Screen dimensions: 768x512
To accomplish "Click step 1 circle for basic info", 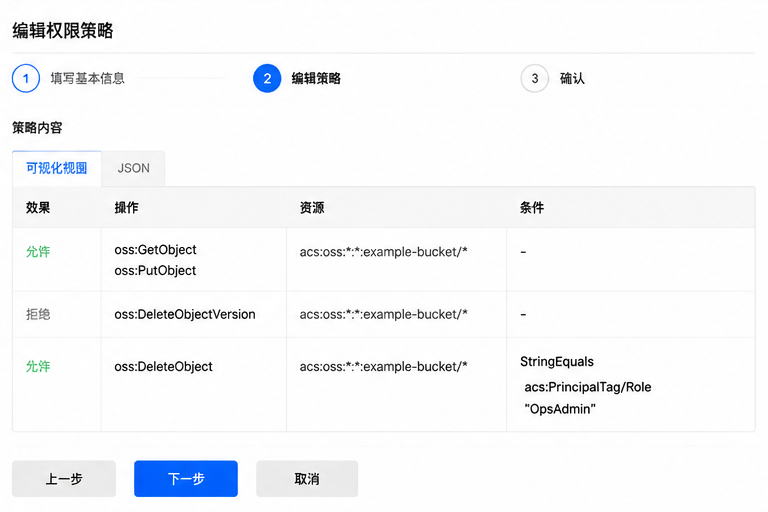I will tap(25, 78).
